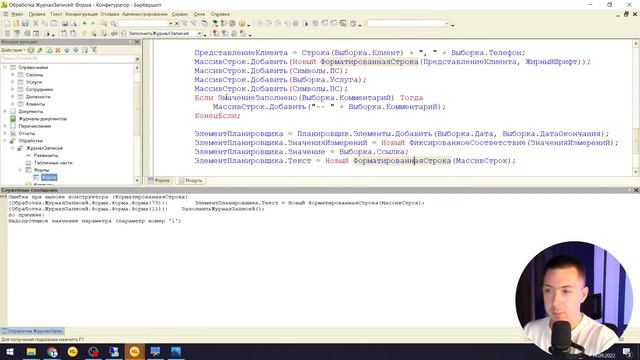The image size is (640, 360).
Task: Click the configuration tree search input
Action: pyautogui.click(x=67, y=59)
